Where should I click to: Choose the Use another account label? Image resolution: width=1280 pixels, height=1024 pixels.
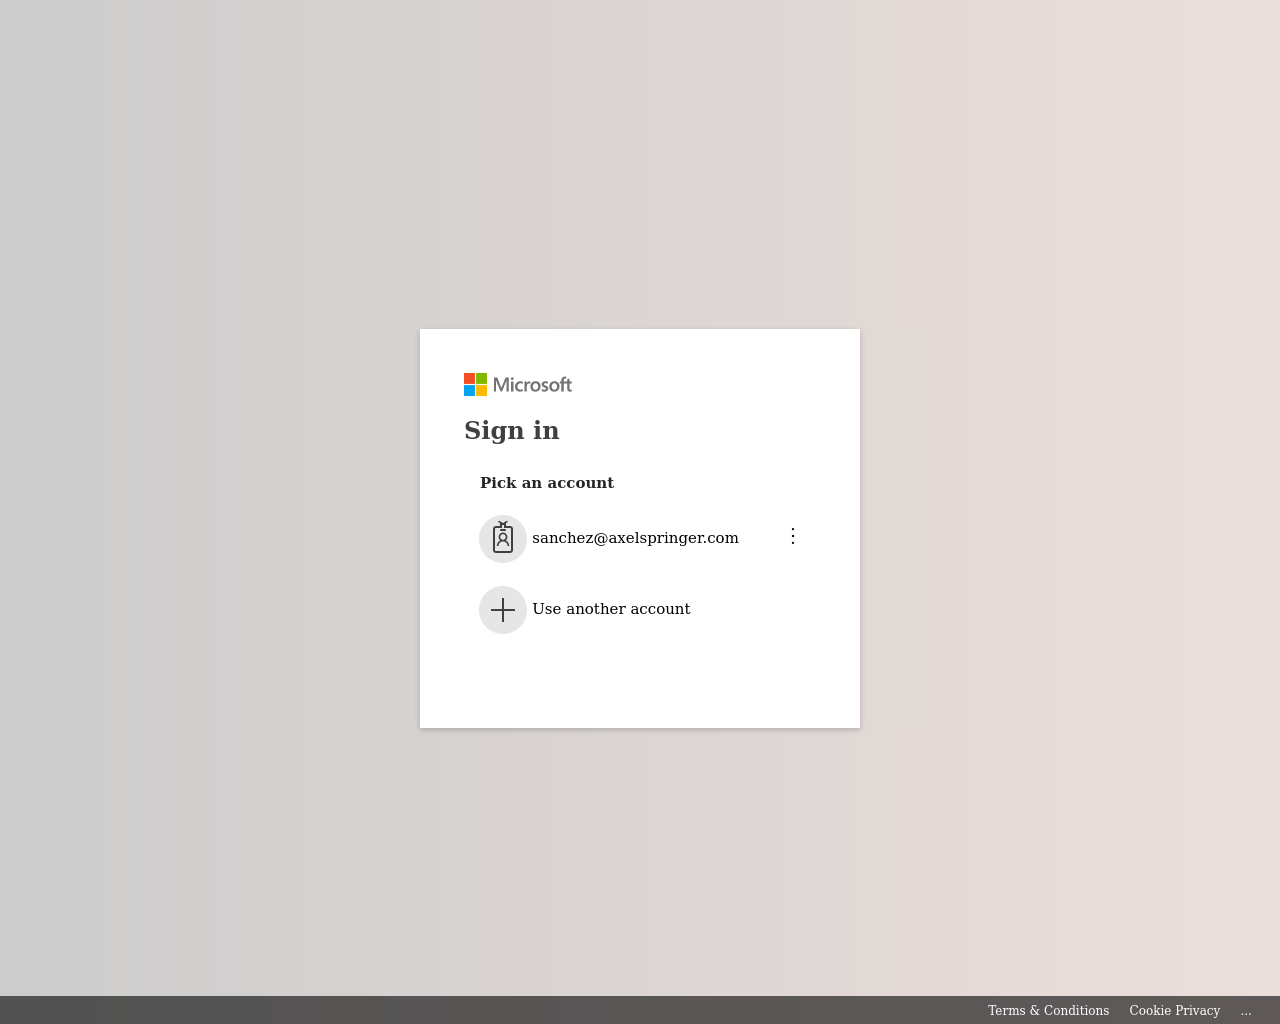tap(611, 609)
